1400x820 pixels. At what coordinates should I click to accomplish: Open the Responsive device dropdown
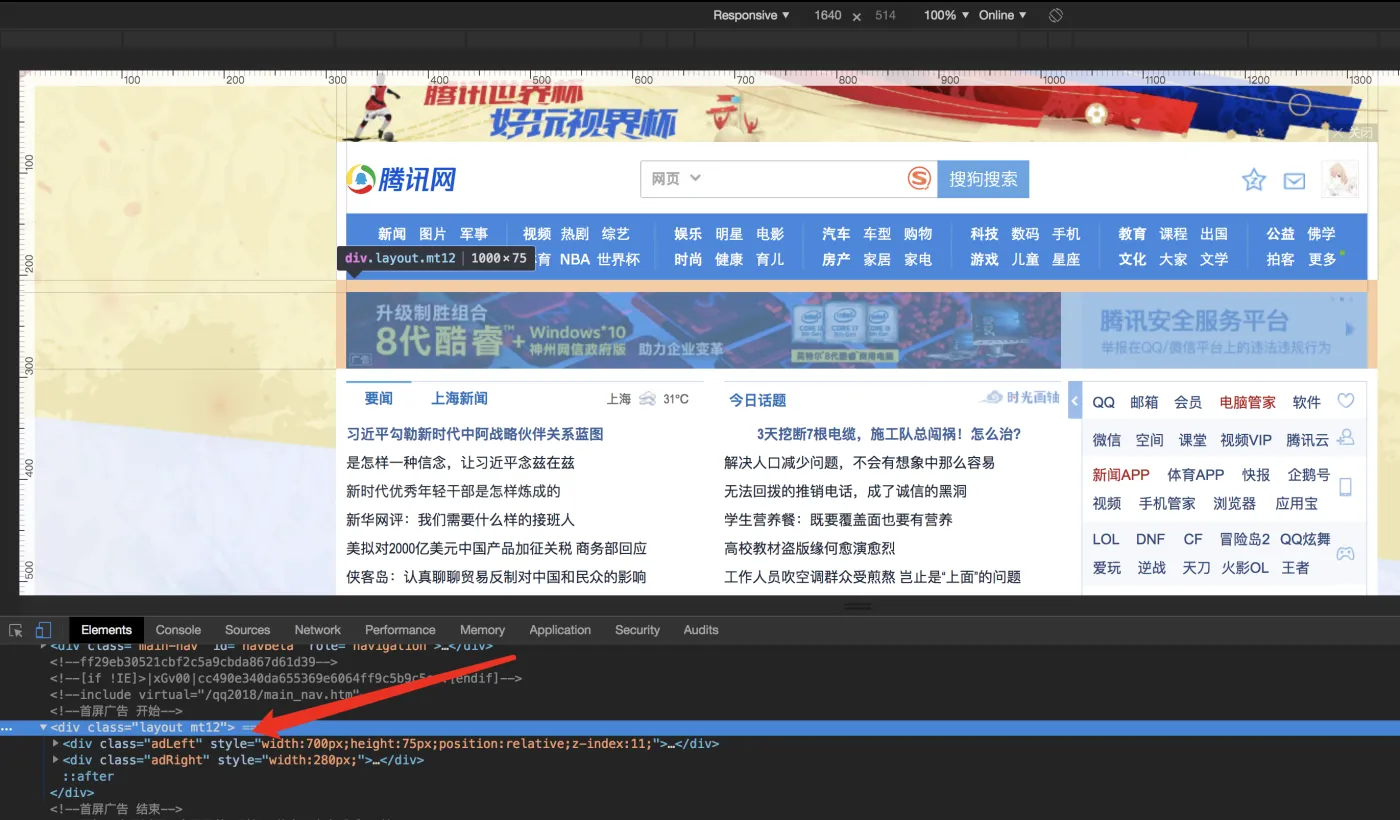tap(751, 15)
